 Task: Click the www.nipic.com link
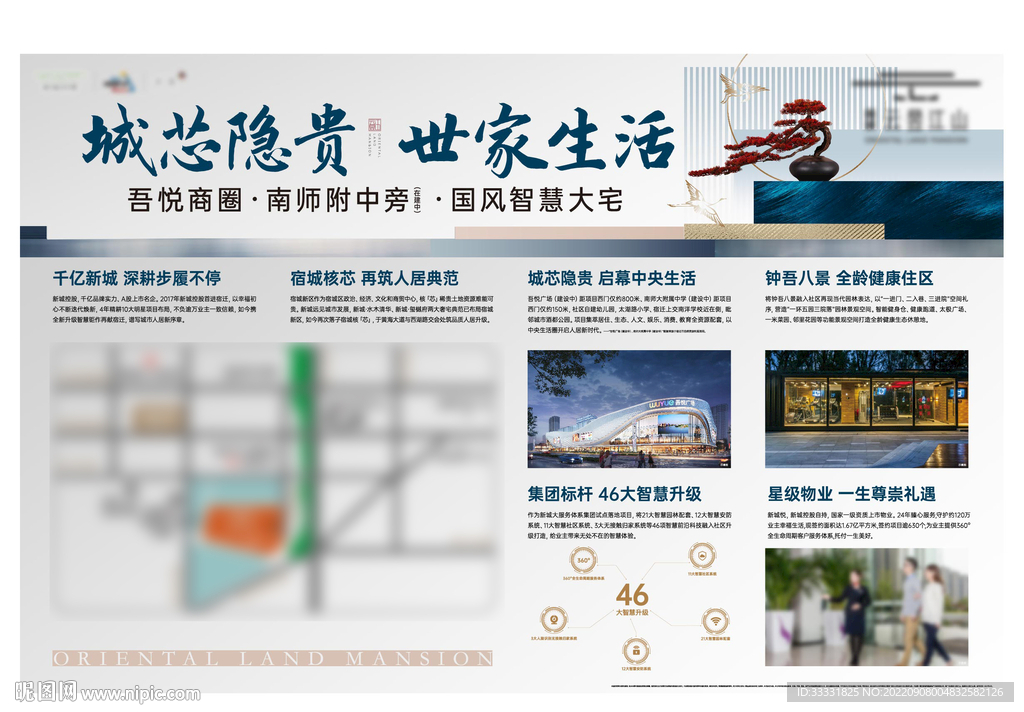pyautogui.click(x=141, y=694)
